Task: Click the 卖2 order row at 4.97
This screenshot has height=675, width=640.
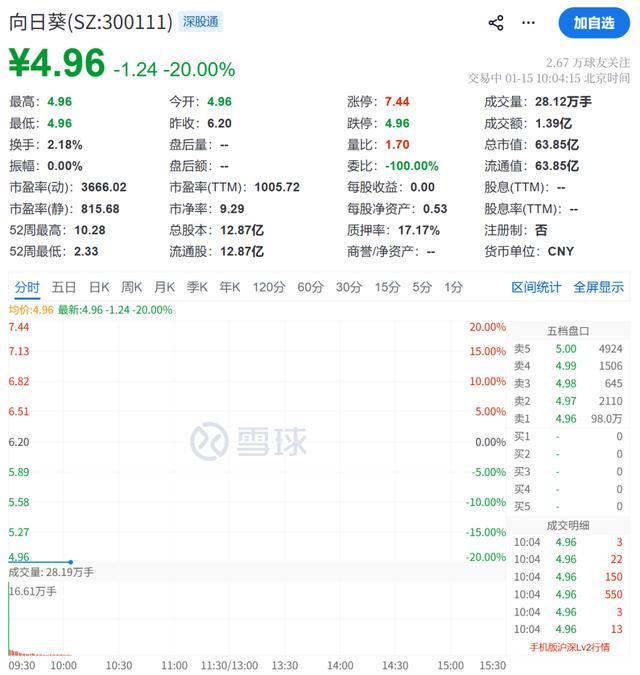Action: [x=568, y=401]
